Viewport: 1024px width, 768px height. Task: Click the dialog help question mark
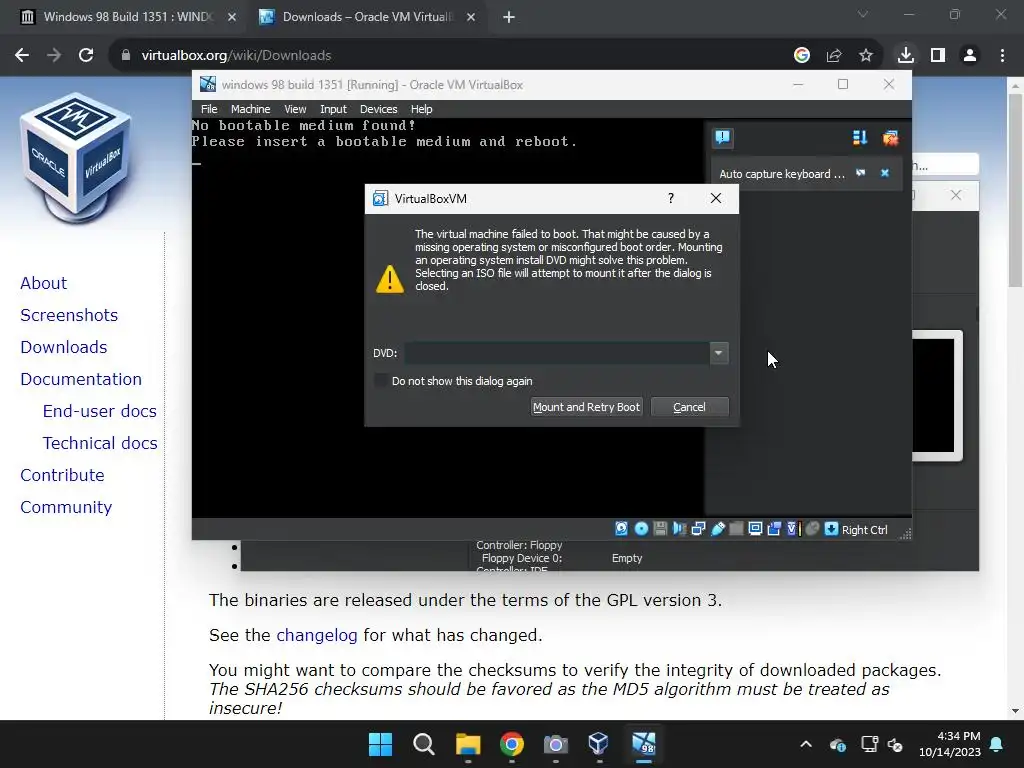tap(671, 198)
